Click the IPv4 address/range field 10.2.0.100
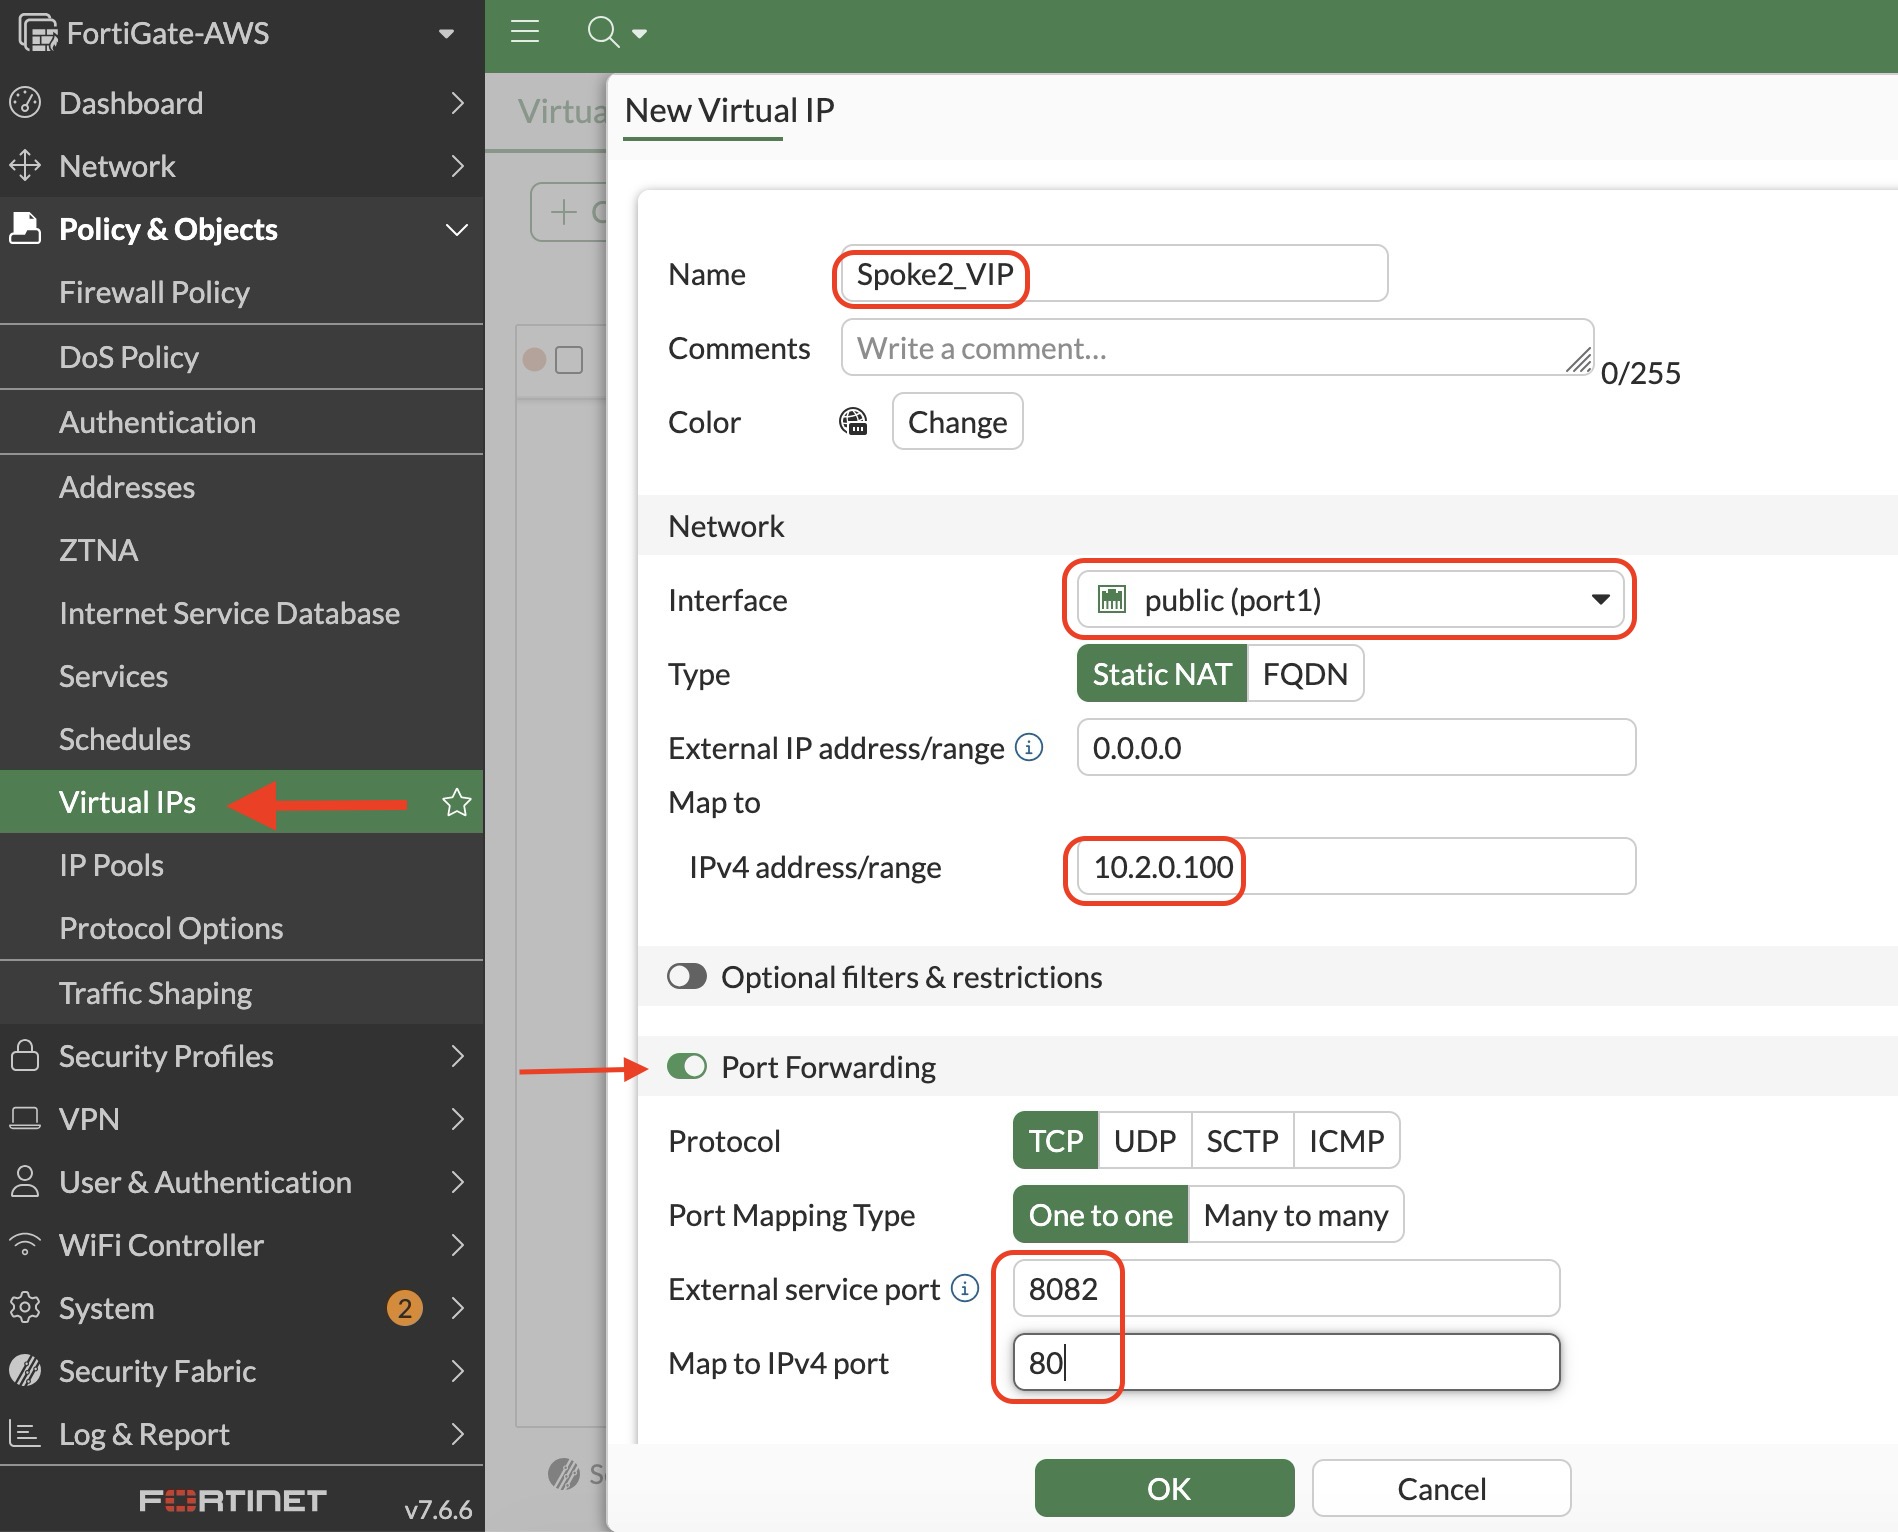The image size is (1898, 1532). coord(1356,866)
